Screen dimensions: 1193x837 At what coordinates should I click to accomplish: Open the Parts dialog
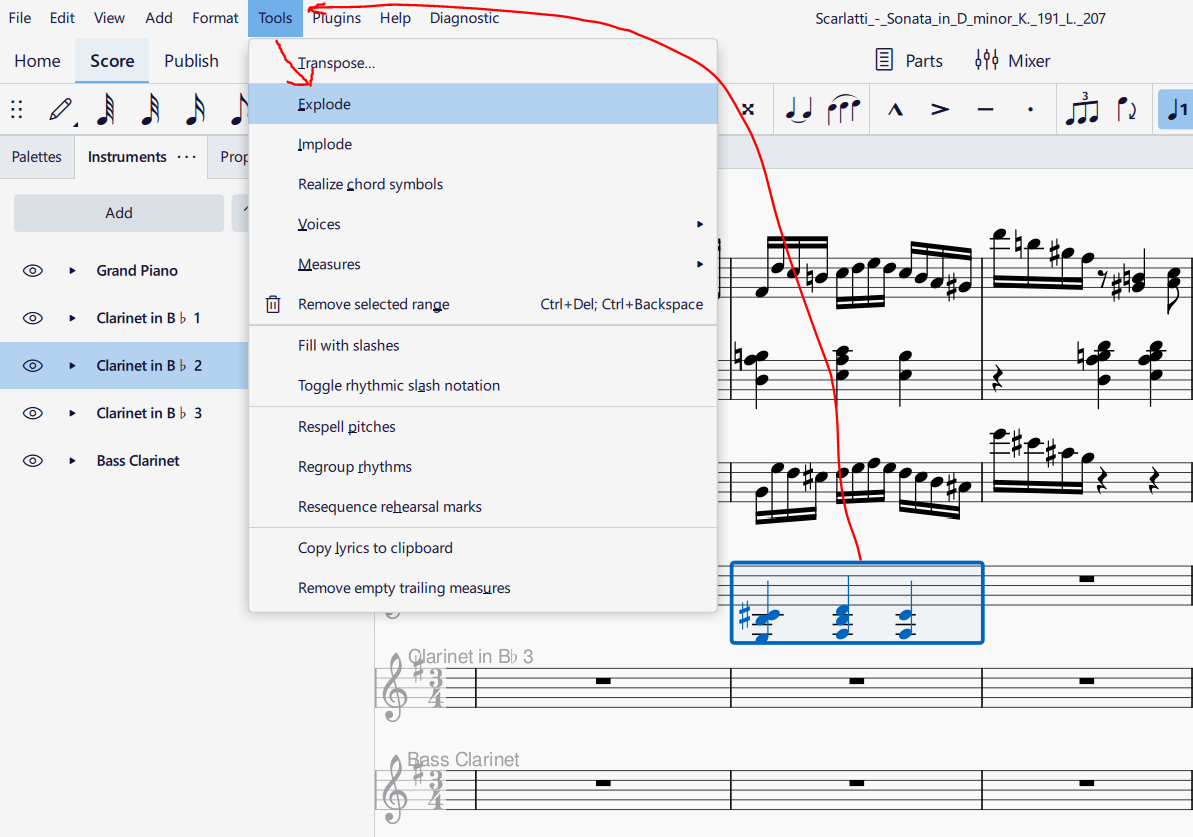[x=908, y=60]
